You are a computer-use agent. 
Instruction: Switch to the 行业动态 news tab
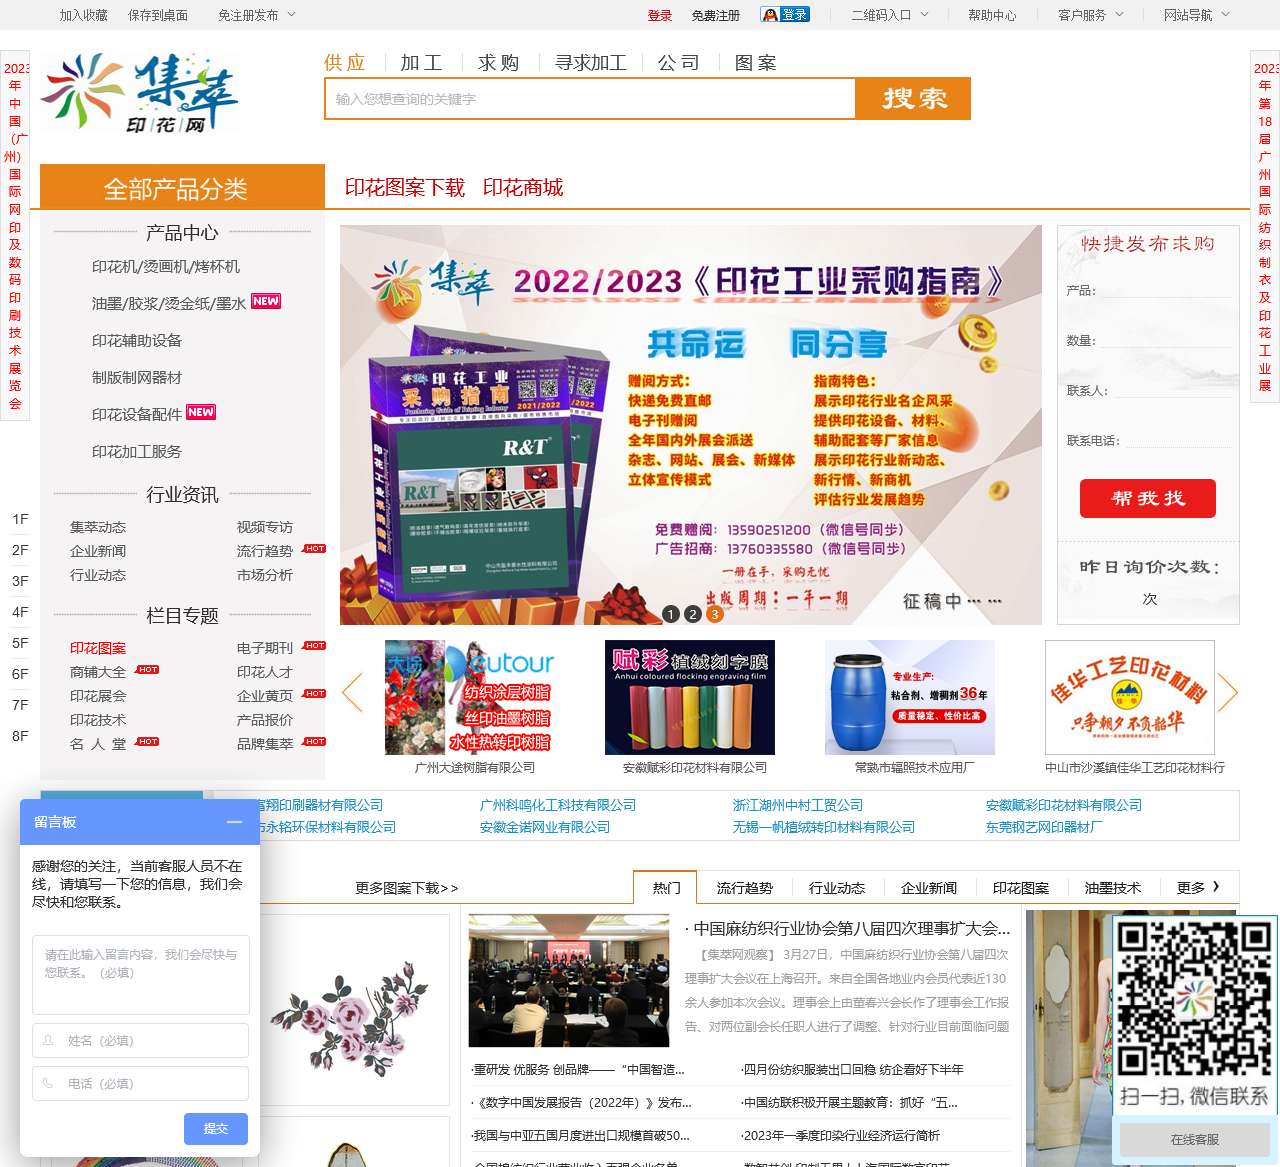pos(837,887)
